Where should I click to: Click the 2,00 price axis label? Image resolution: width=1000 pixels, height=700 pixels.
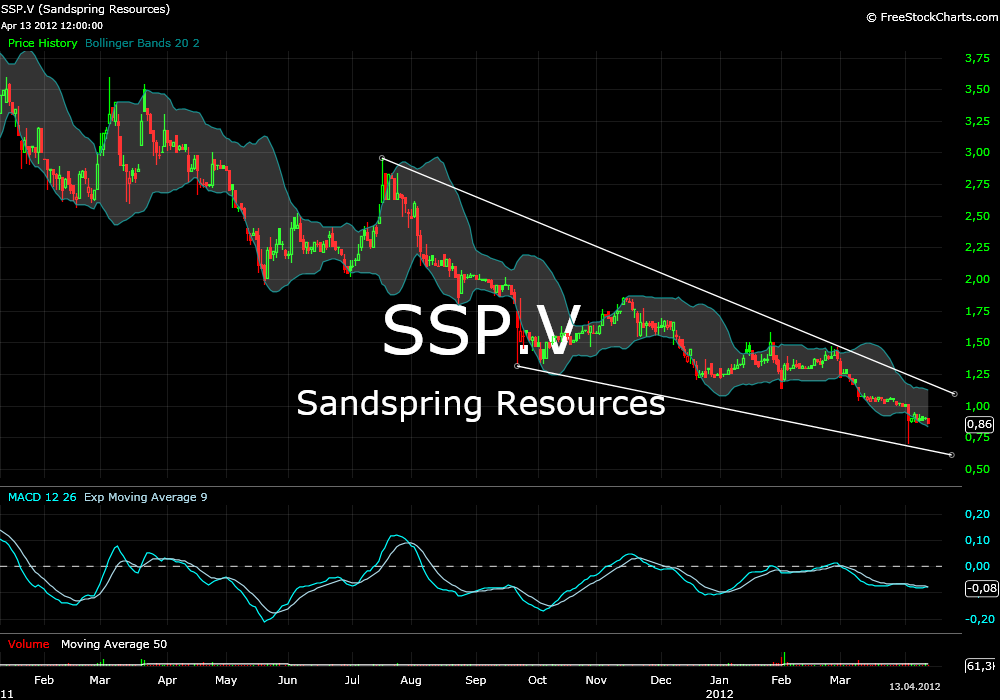(x=978, y=280)
